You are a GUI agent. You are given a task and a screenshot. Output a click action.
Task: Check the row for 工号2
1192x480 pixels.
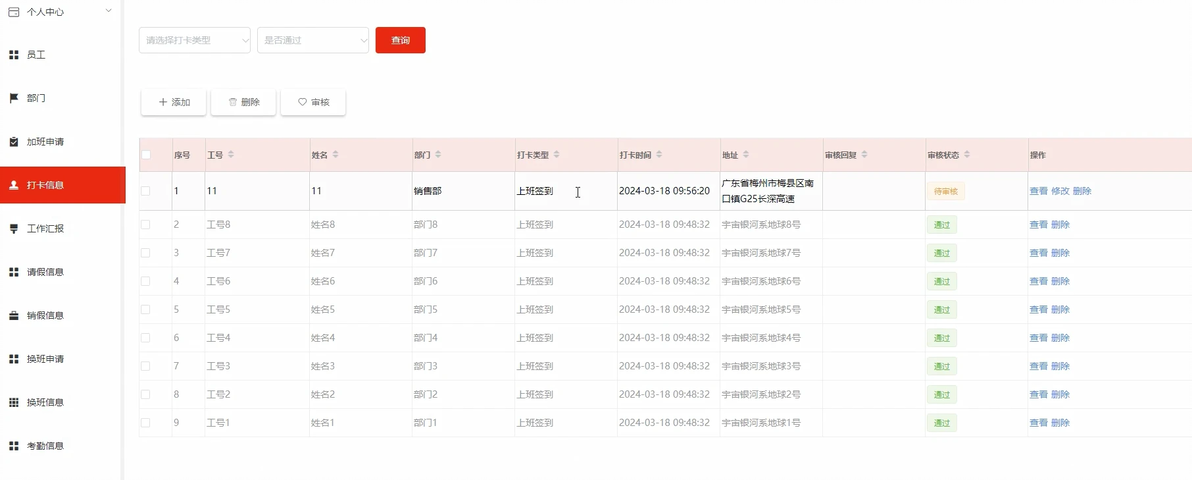[x=146, y=394]
